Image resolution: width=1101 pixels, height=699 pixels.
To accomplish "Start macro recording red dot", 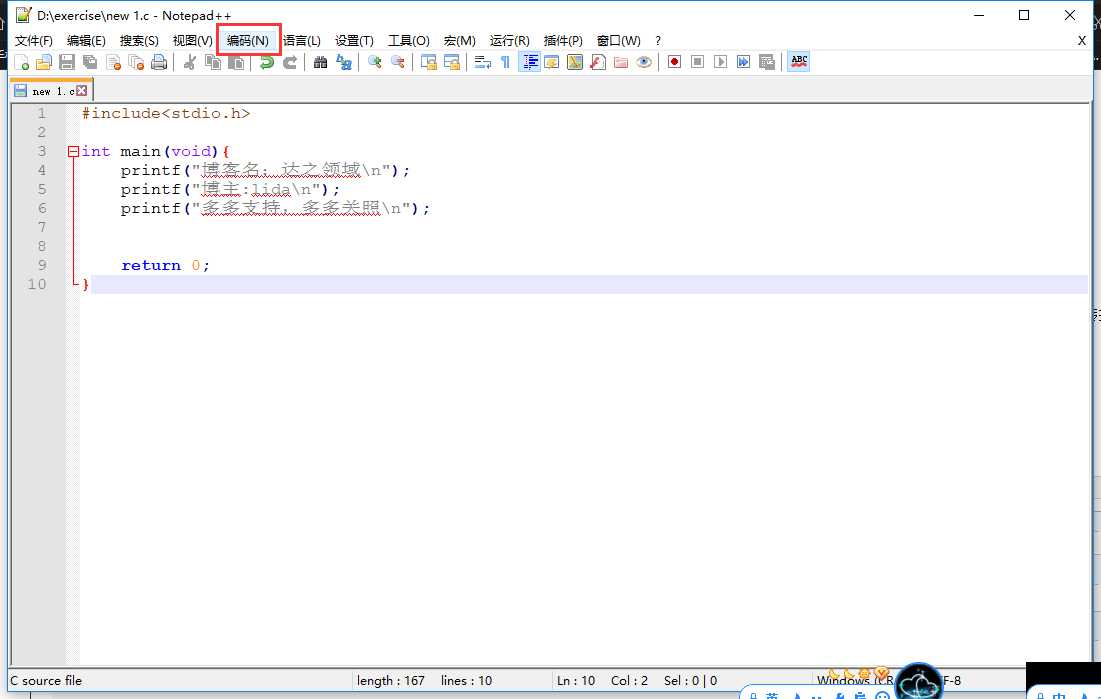I will pos(674,63).
